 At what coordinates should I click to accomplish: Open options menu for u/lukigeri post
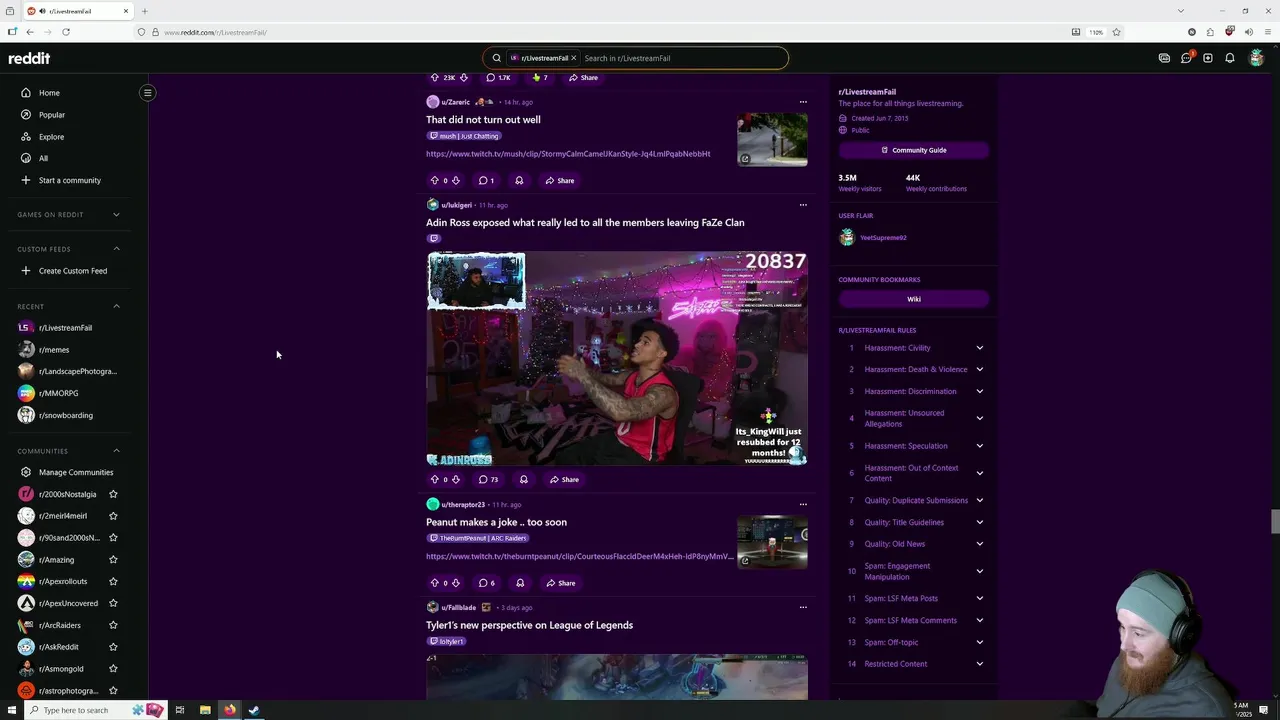pyautogui.click(x=803, y=205)
